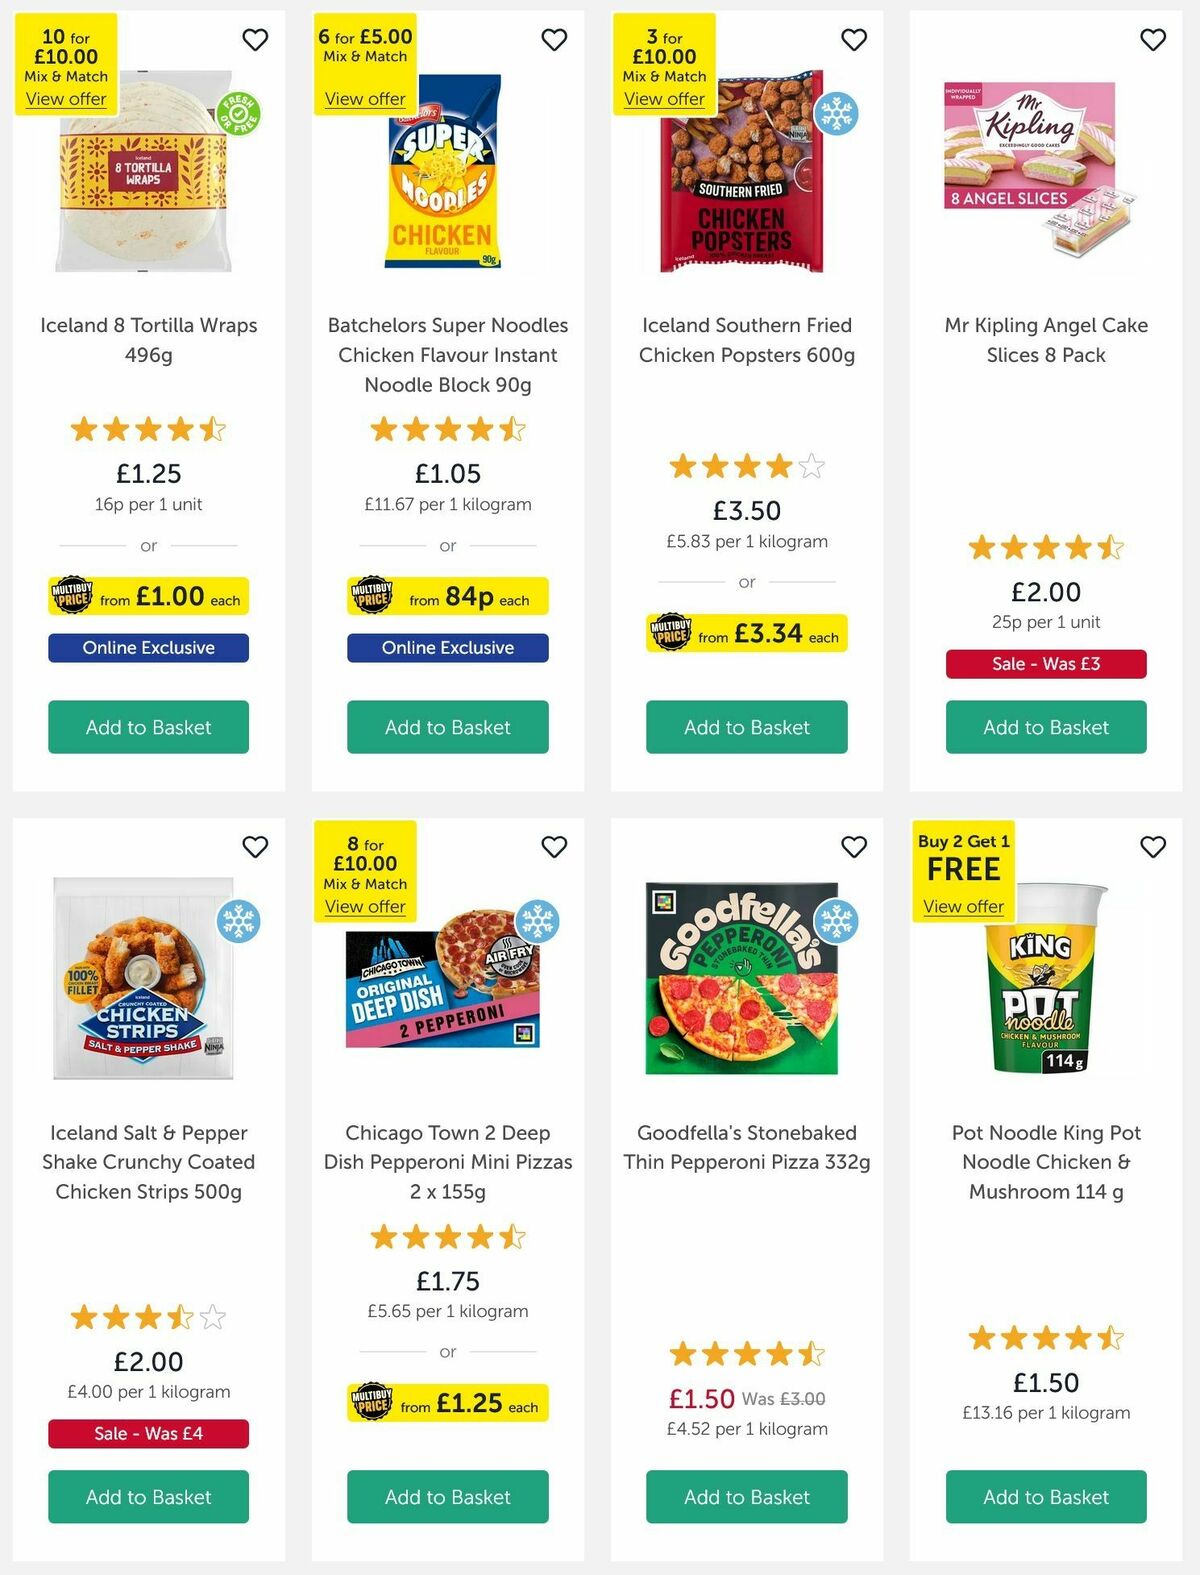Toggle the heart icon on Chicken Strips
This screenshot has width=1200, height=1575.
(x=255, y=846)
